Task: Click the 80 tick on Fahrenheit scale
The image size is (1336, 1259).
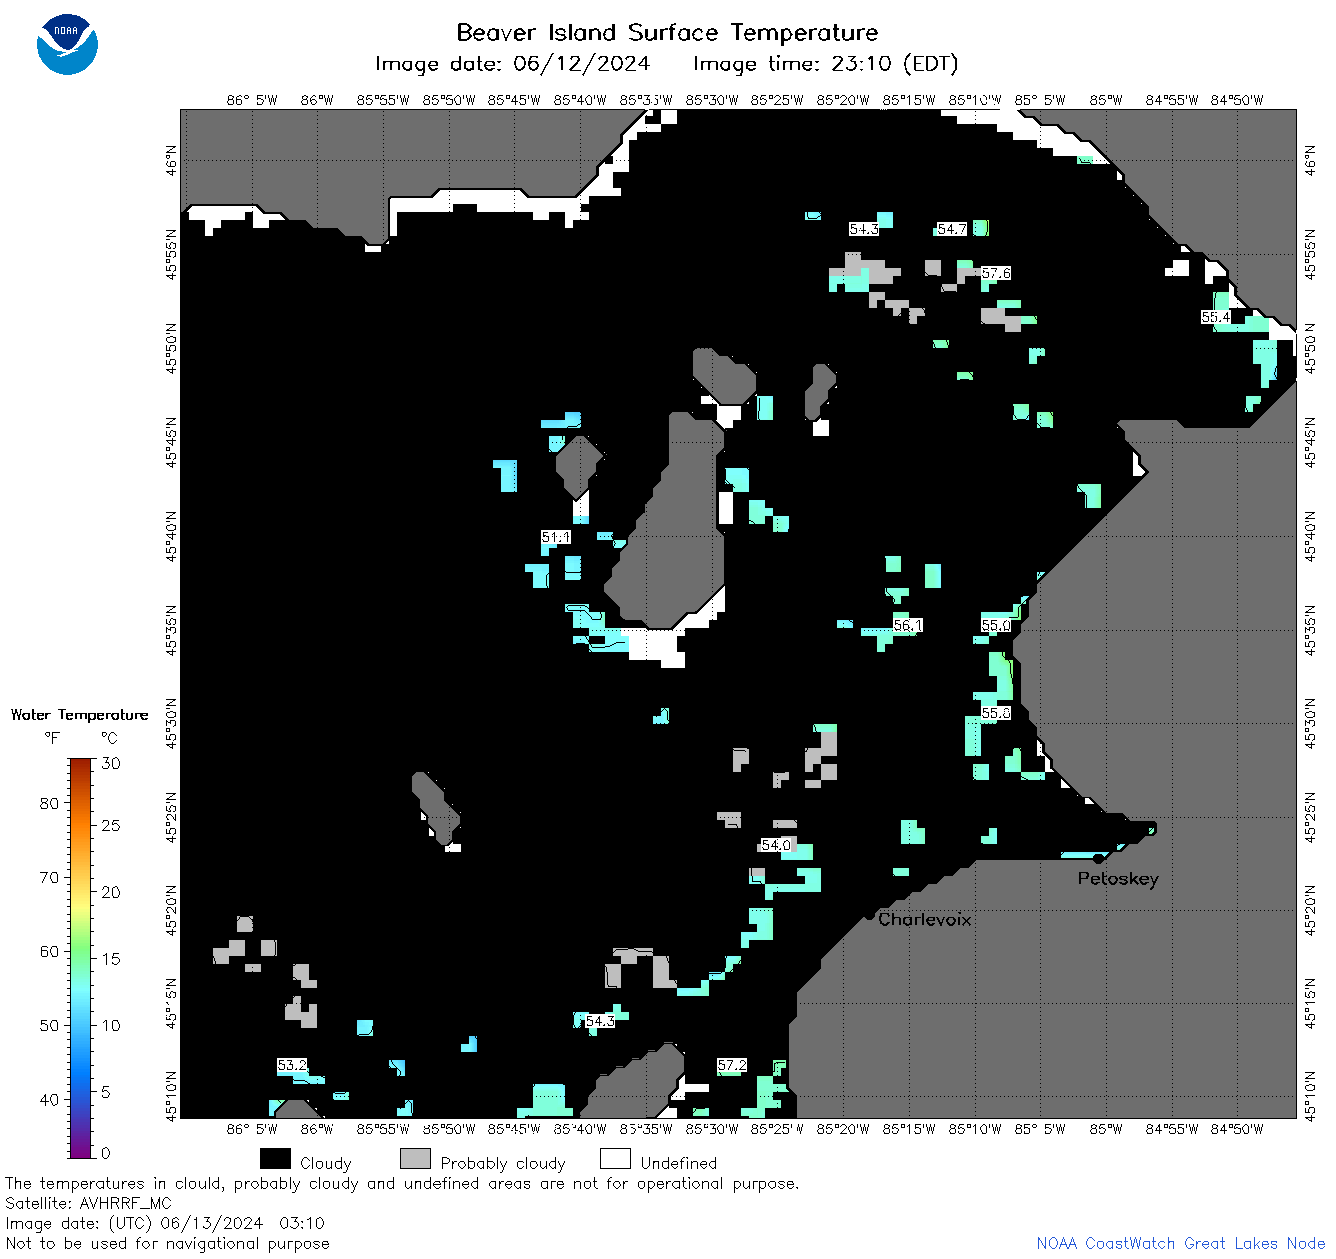Action: click(x=49, y=803)
